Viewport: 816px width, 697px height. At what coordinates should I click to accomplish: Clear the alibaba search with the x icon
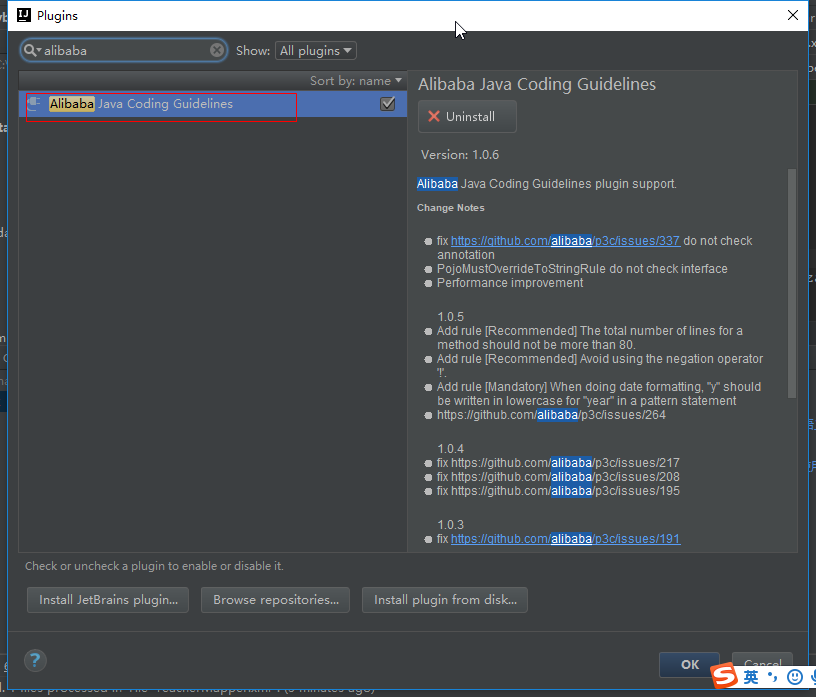(x=217, y=50)
